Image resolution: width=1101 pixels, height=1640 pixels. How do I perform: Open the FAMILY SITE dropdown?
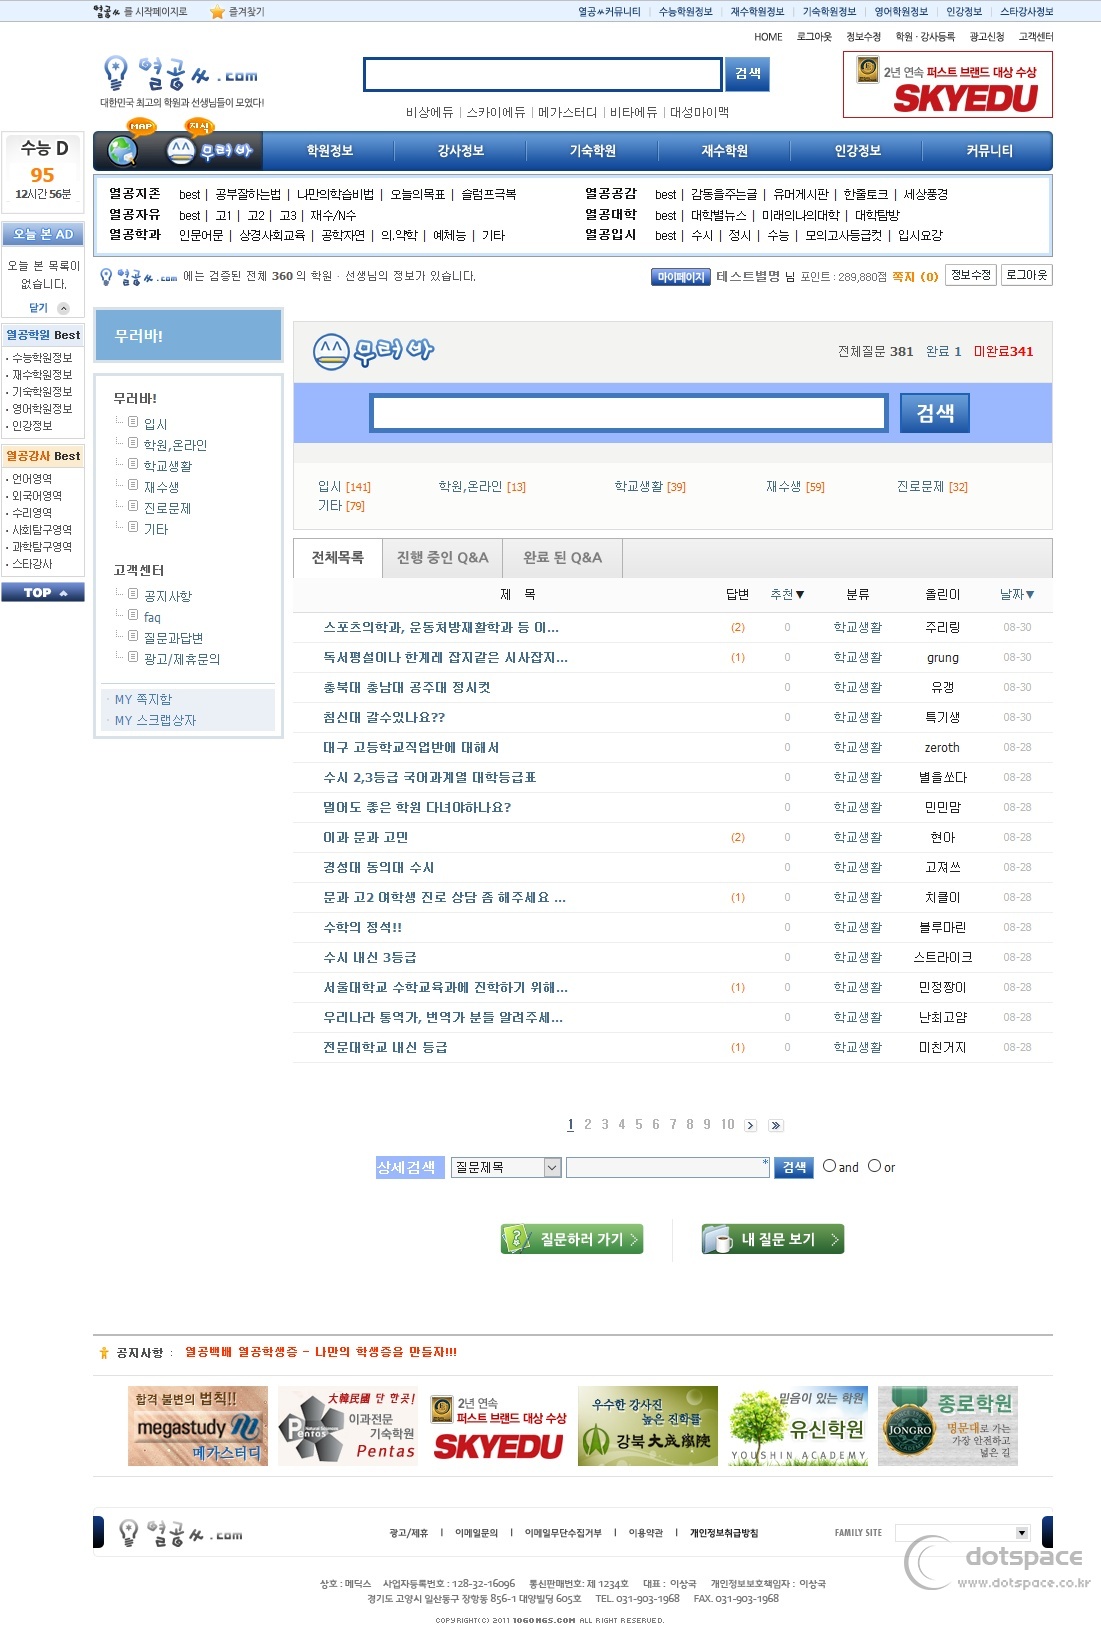click(962, 1532)
